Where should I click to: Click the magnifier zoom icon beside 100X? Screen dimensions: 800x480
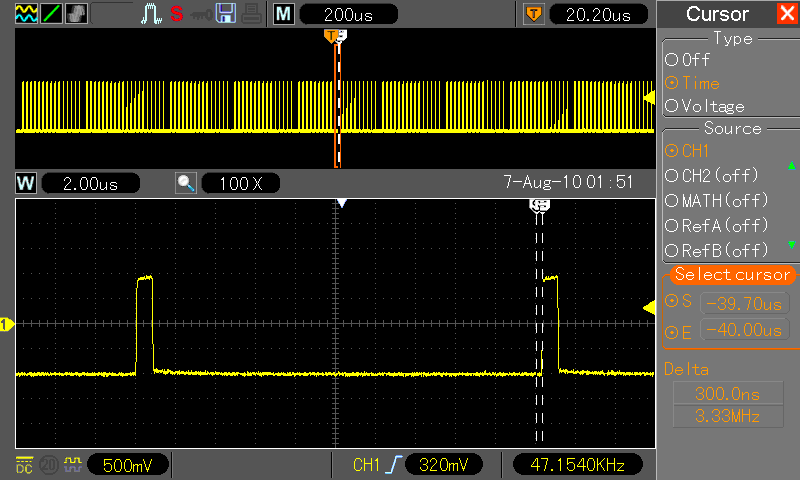(x=186, y=183)
